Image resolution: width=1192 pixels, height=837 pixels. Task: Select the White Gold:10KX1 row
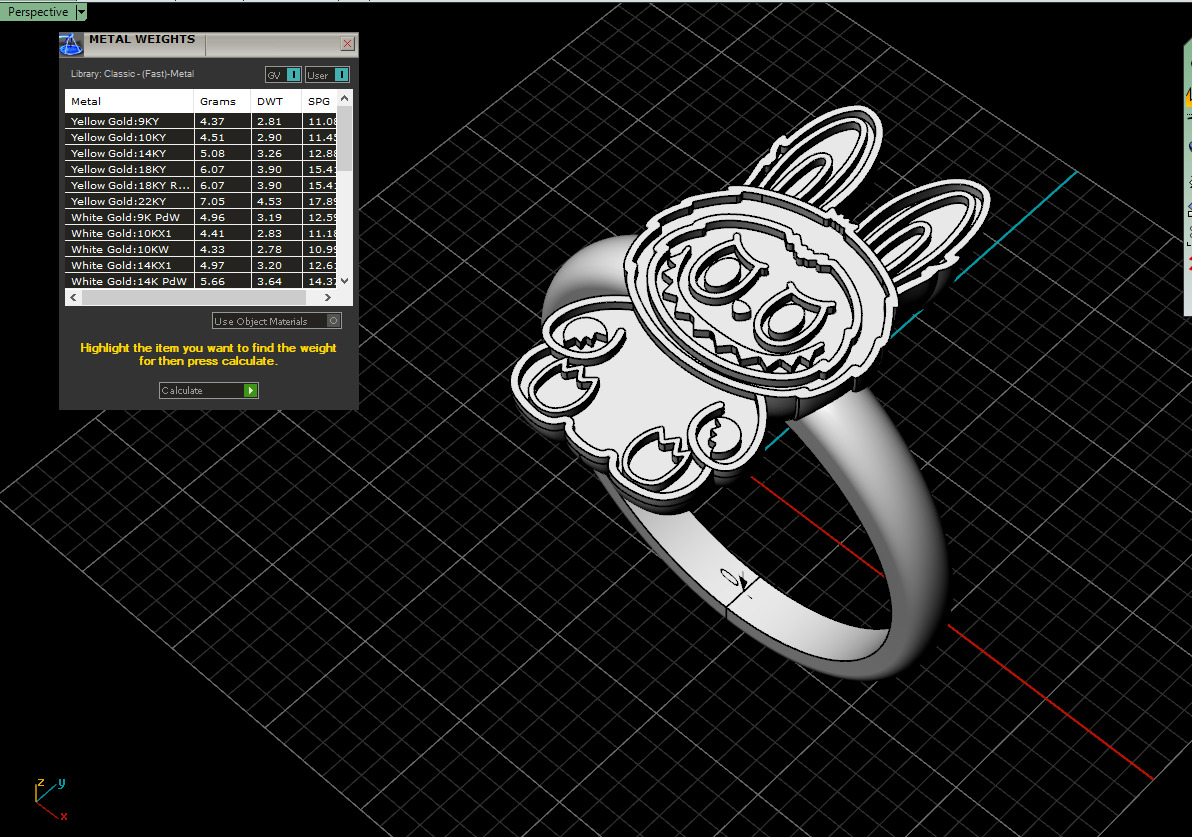201,233
